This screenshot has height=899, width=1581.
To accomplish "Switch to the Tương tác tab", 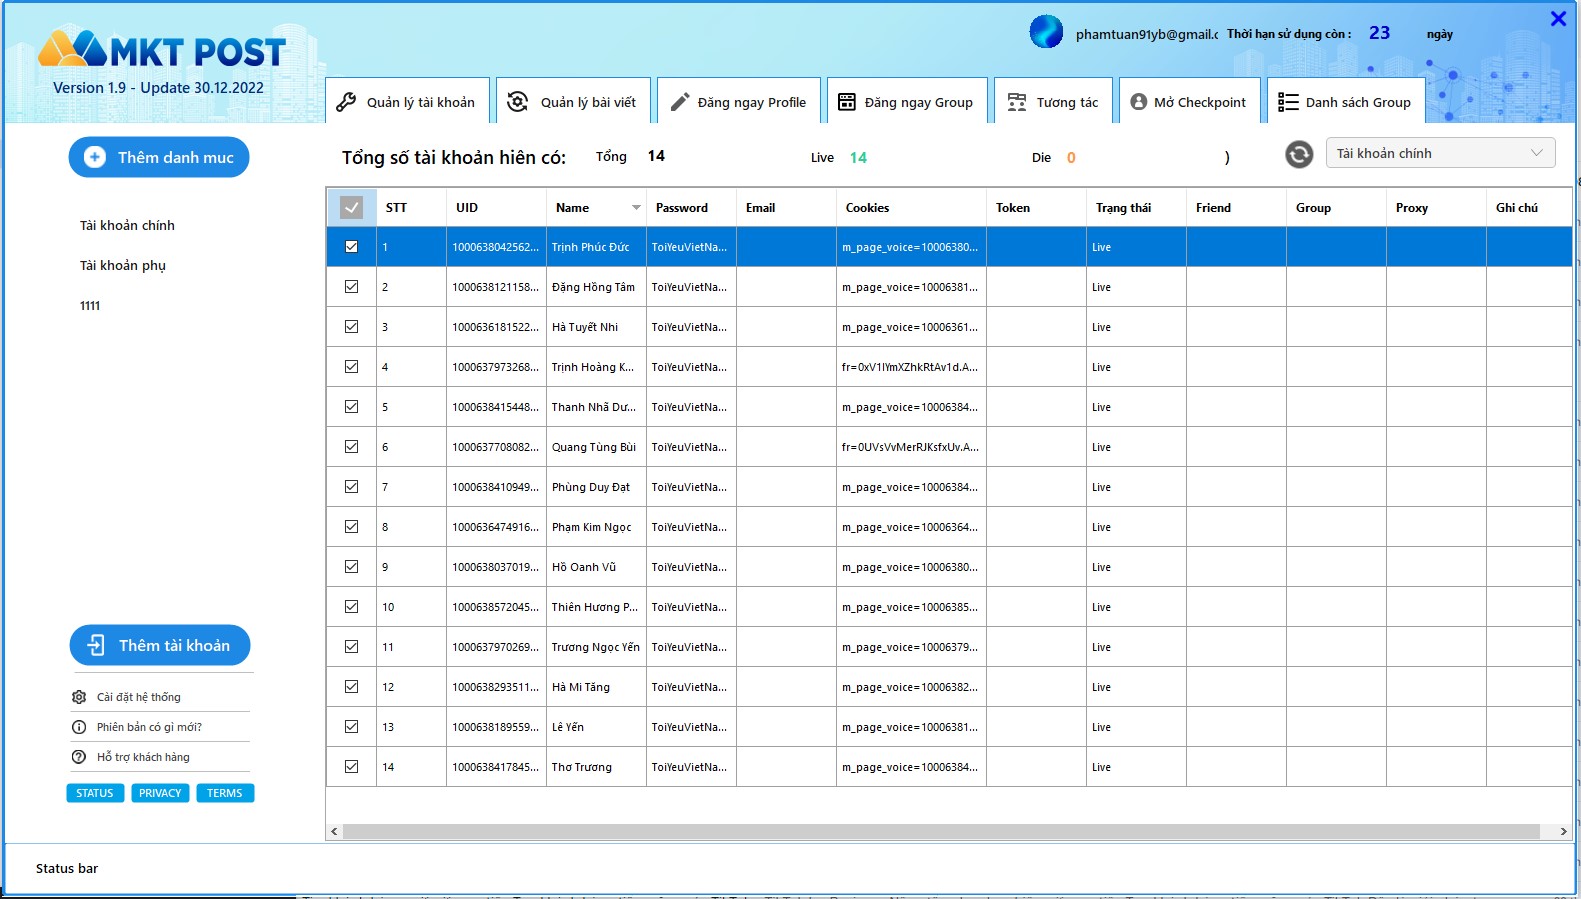I will (x=1053, y=101).
